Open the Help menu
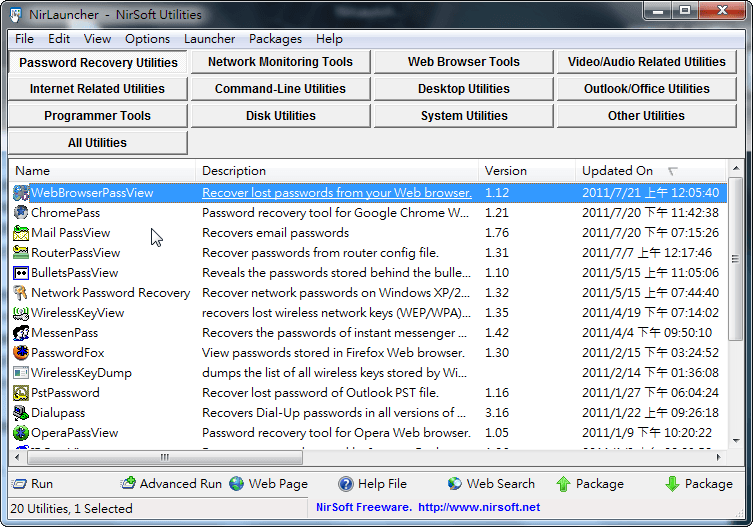The height and width of the screenshot is (527, 753). click(x=329, y=39)
